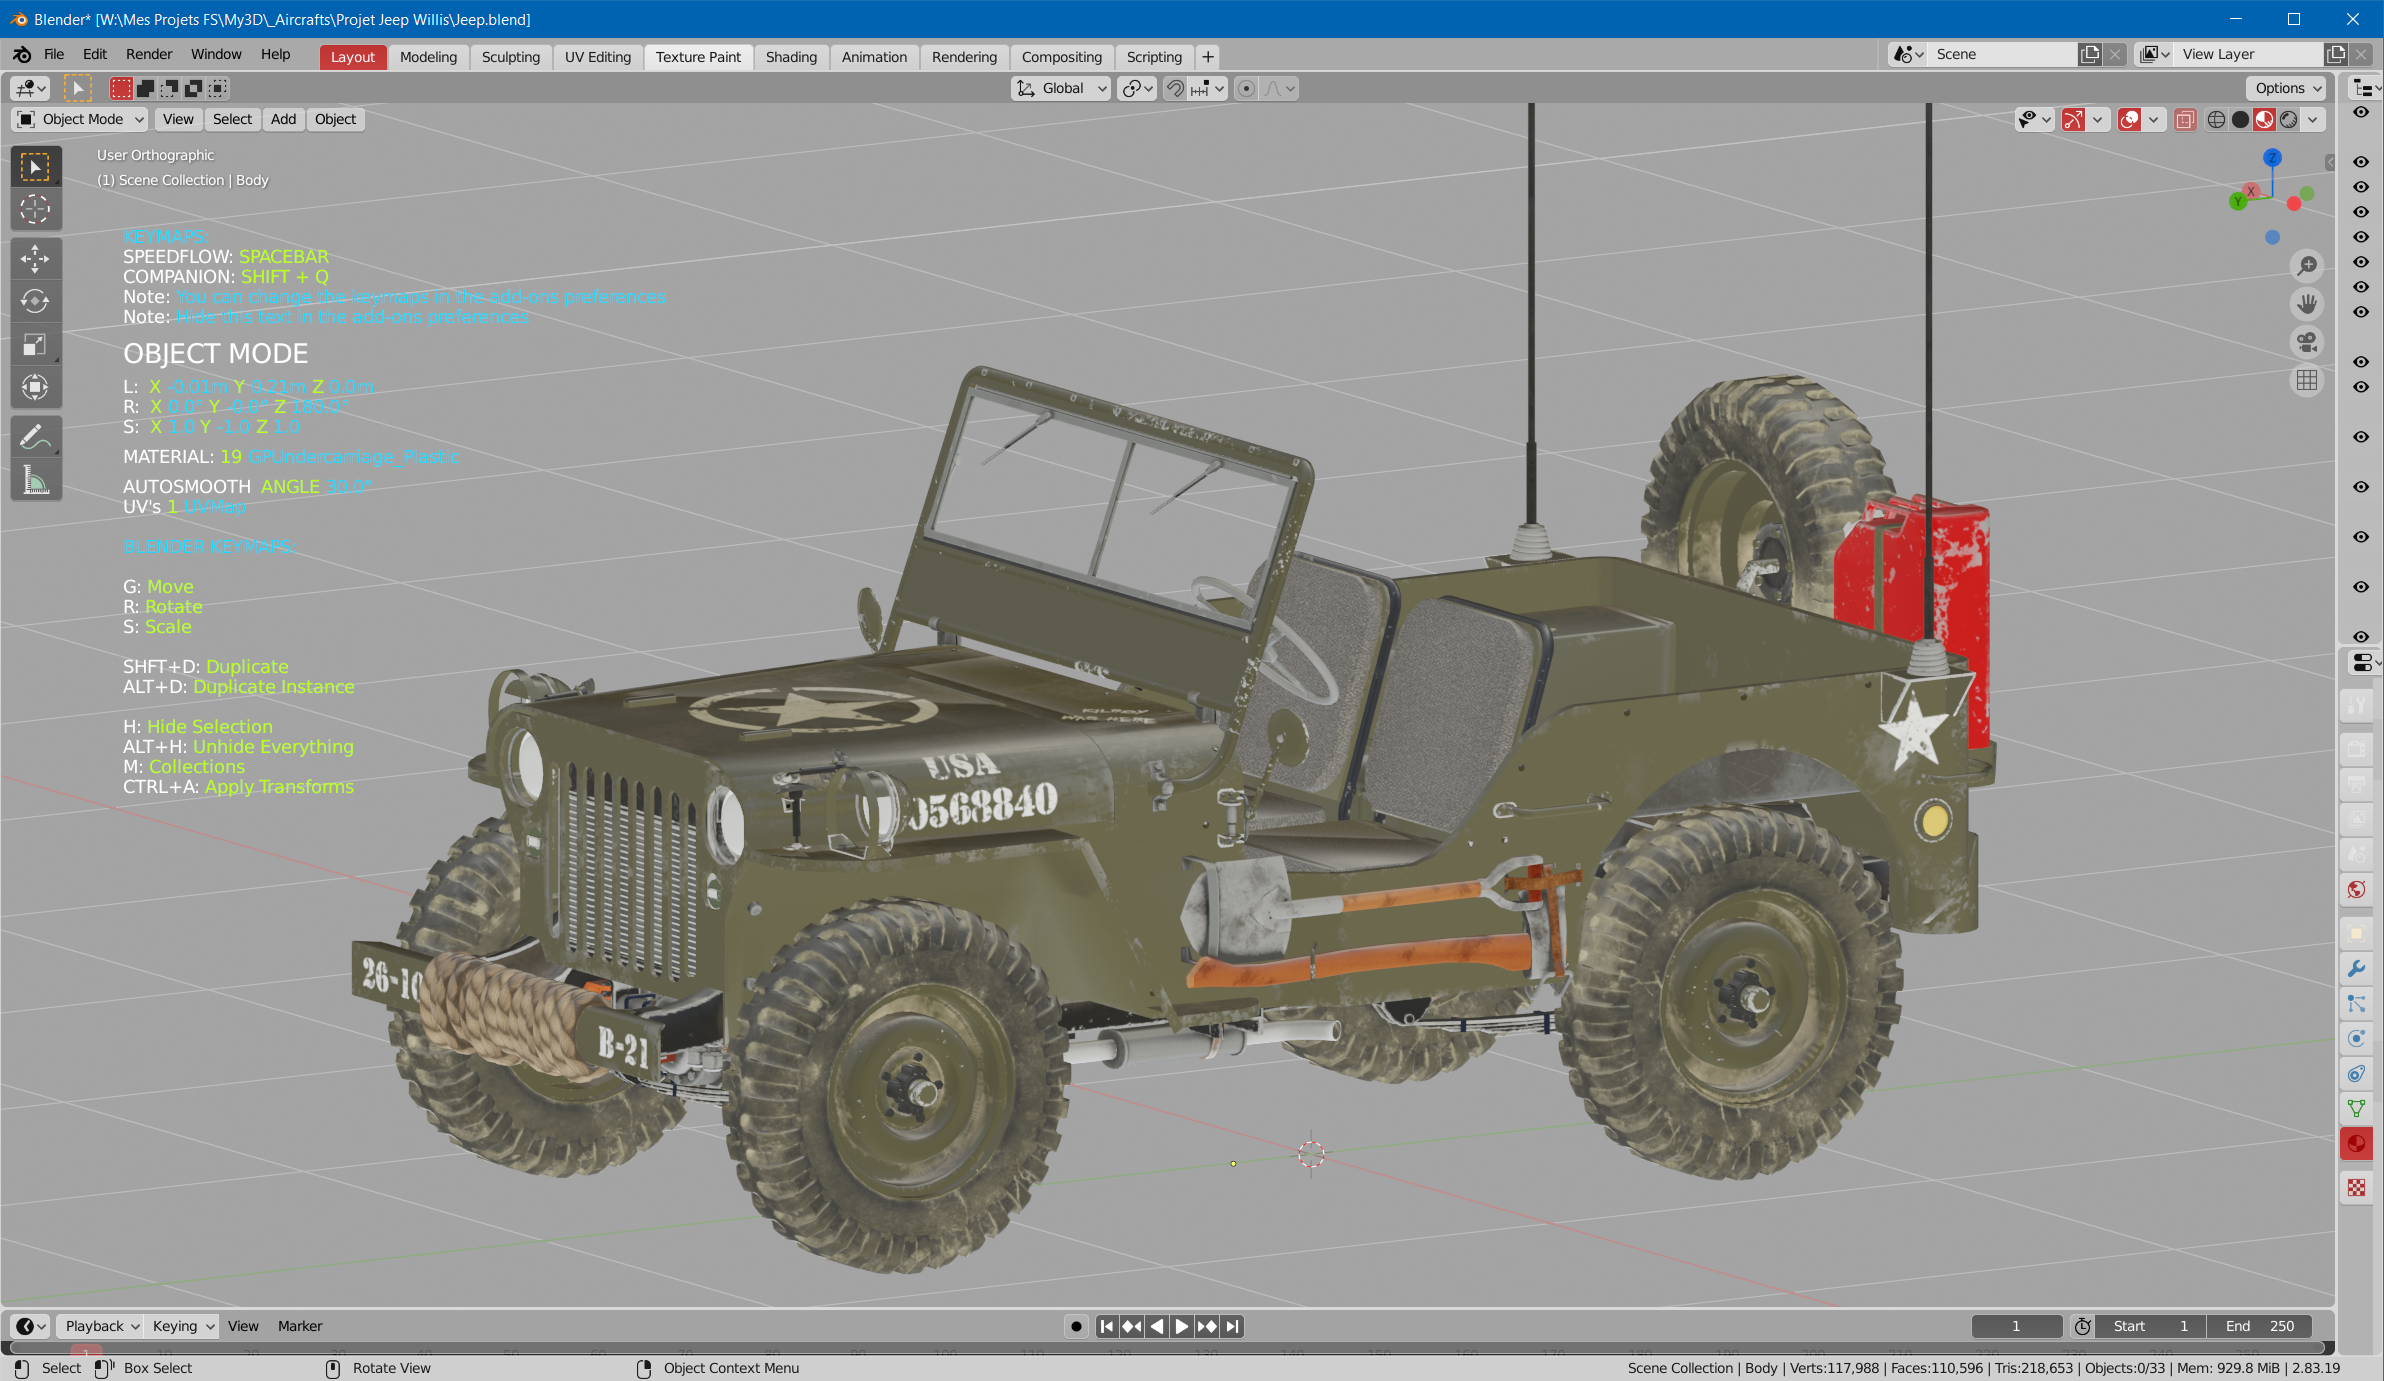Set selection mode to Intersect
This screenshot has height=1381, width=2384.
click(218, 88)
